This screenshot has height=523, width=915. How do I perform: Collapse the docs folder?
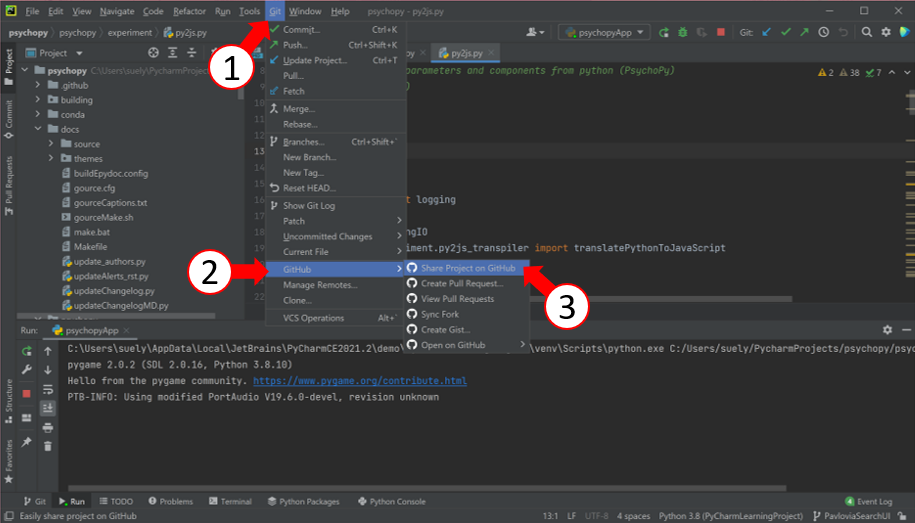click(x=38, y=129)
